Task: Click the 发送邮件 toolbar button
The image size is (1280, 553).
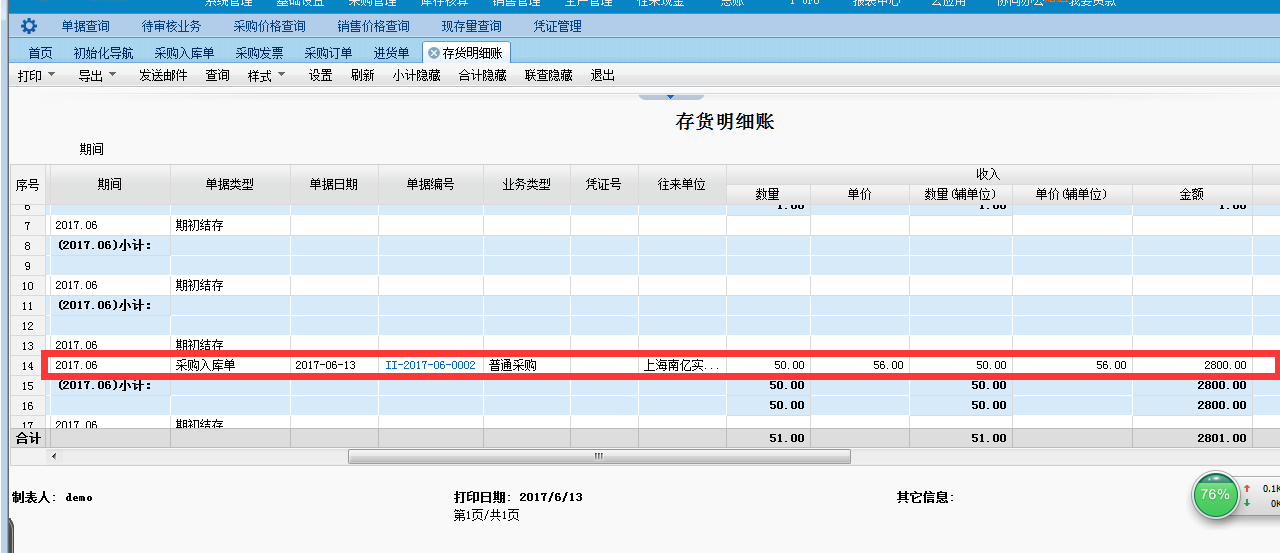Action: pos(163,76)
